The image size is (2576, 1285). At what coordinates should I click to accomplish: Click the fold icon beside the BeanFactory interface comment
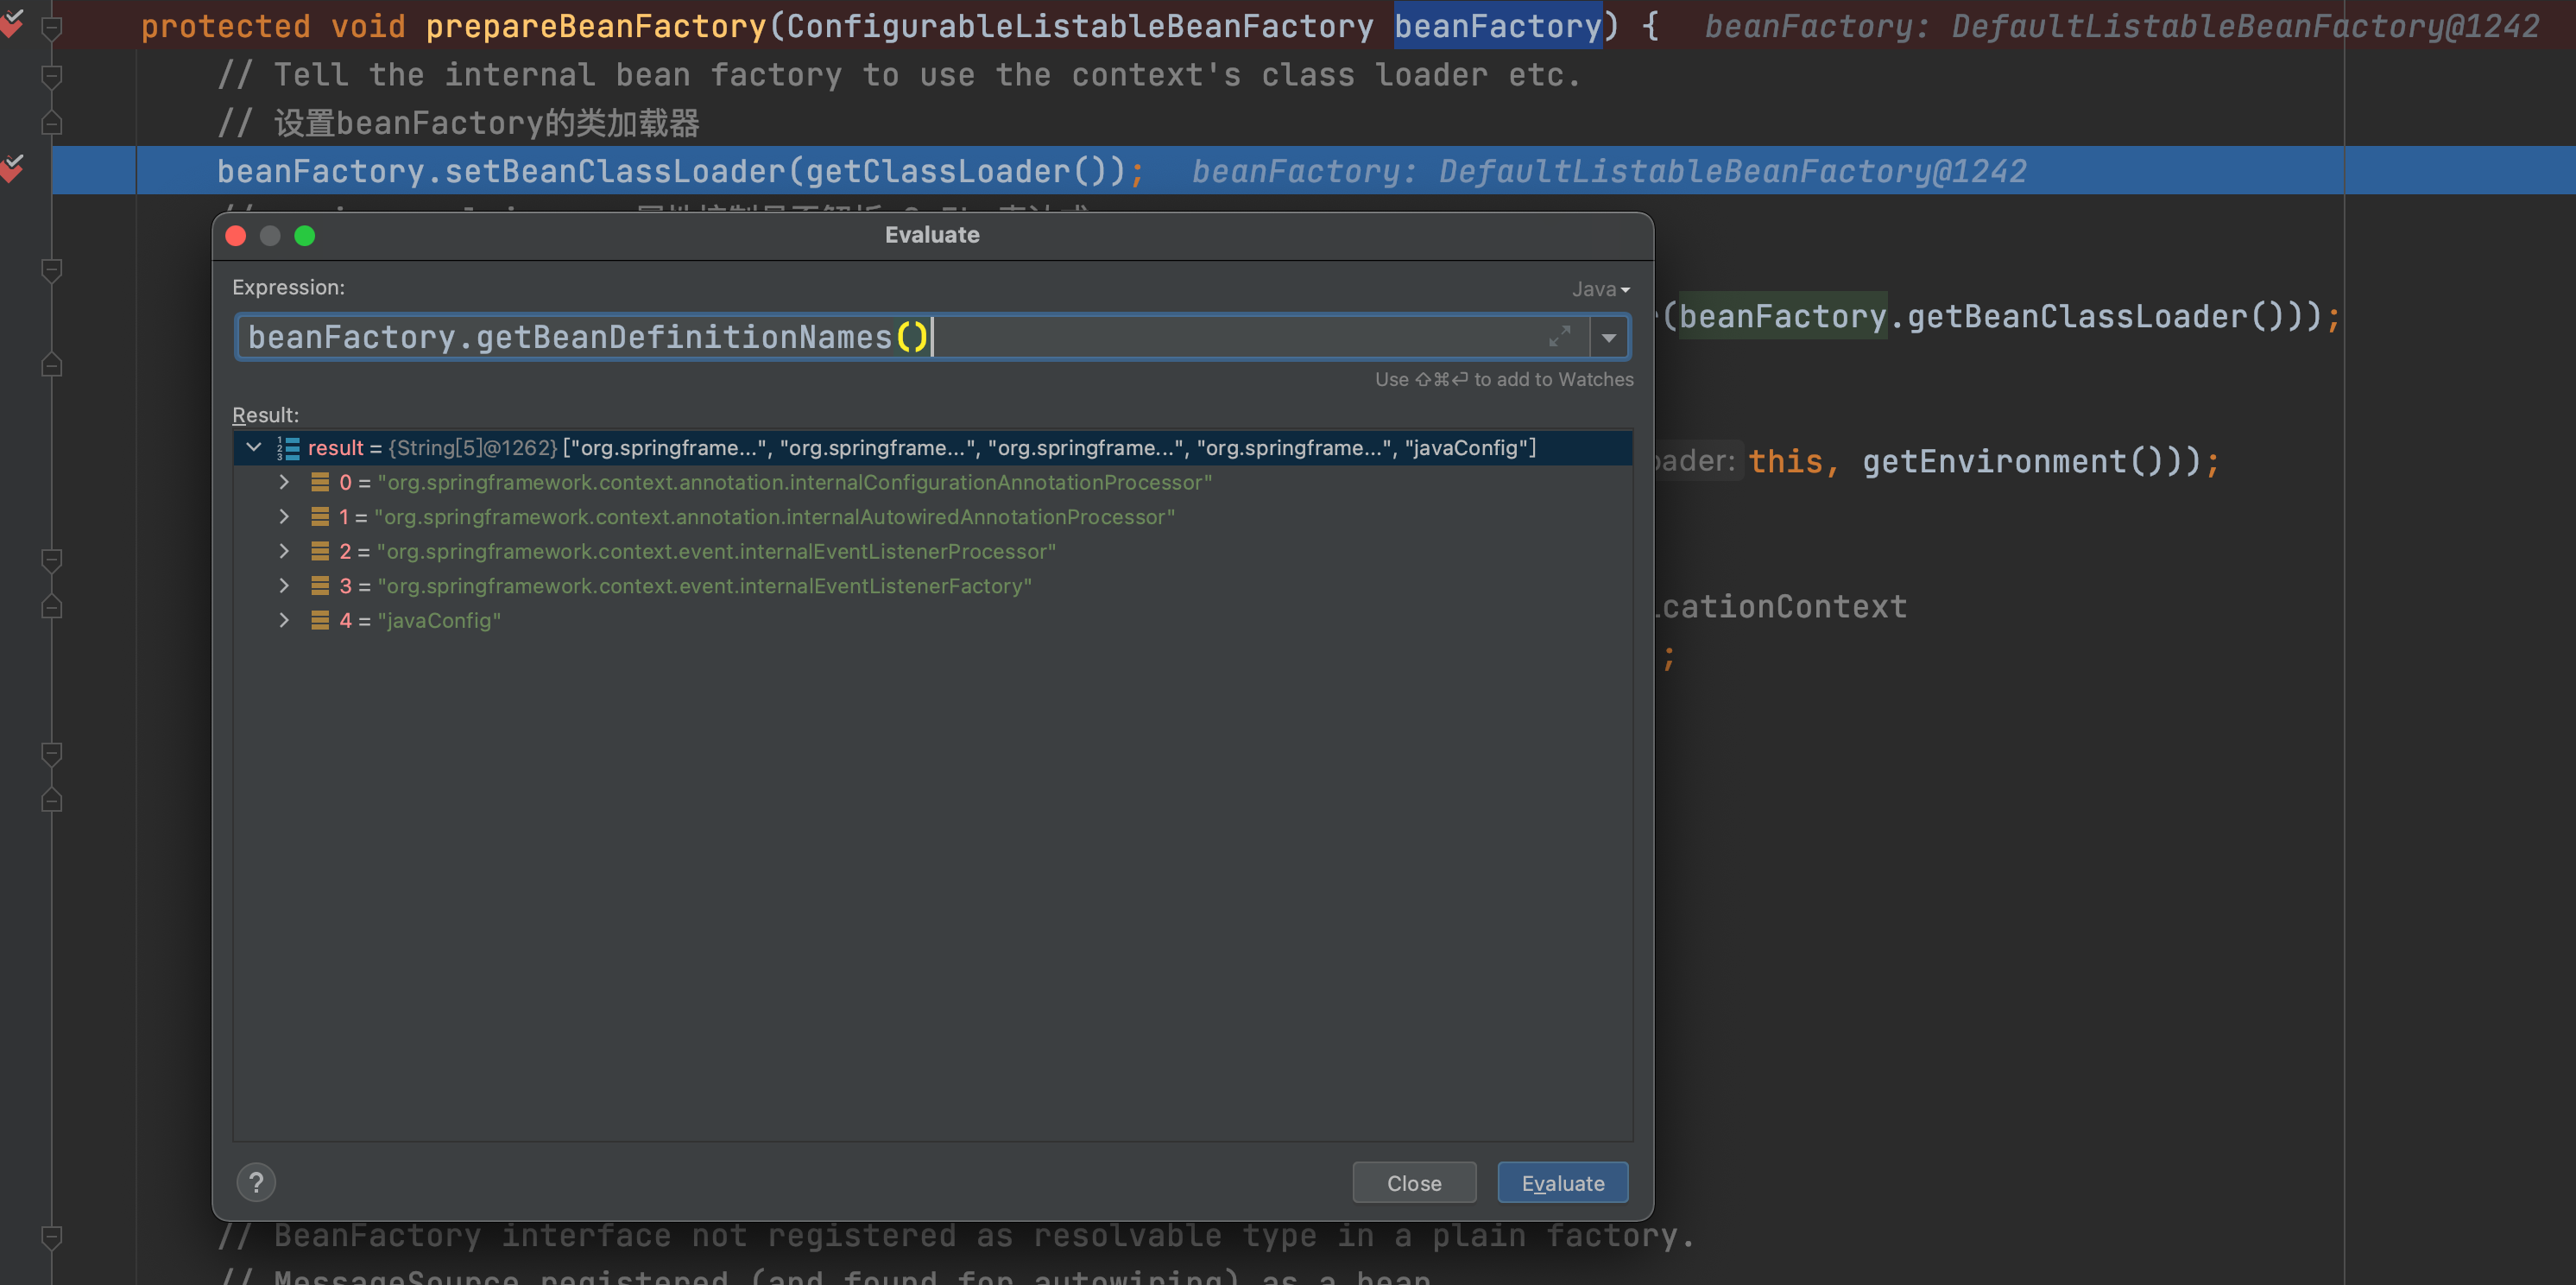tap(52, 1237)
